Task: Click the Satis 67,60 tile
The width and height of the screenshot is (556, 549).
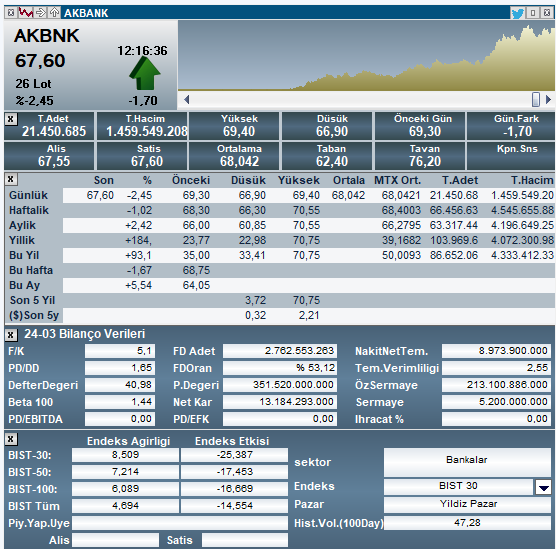Action: coord(142,156)
